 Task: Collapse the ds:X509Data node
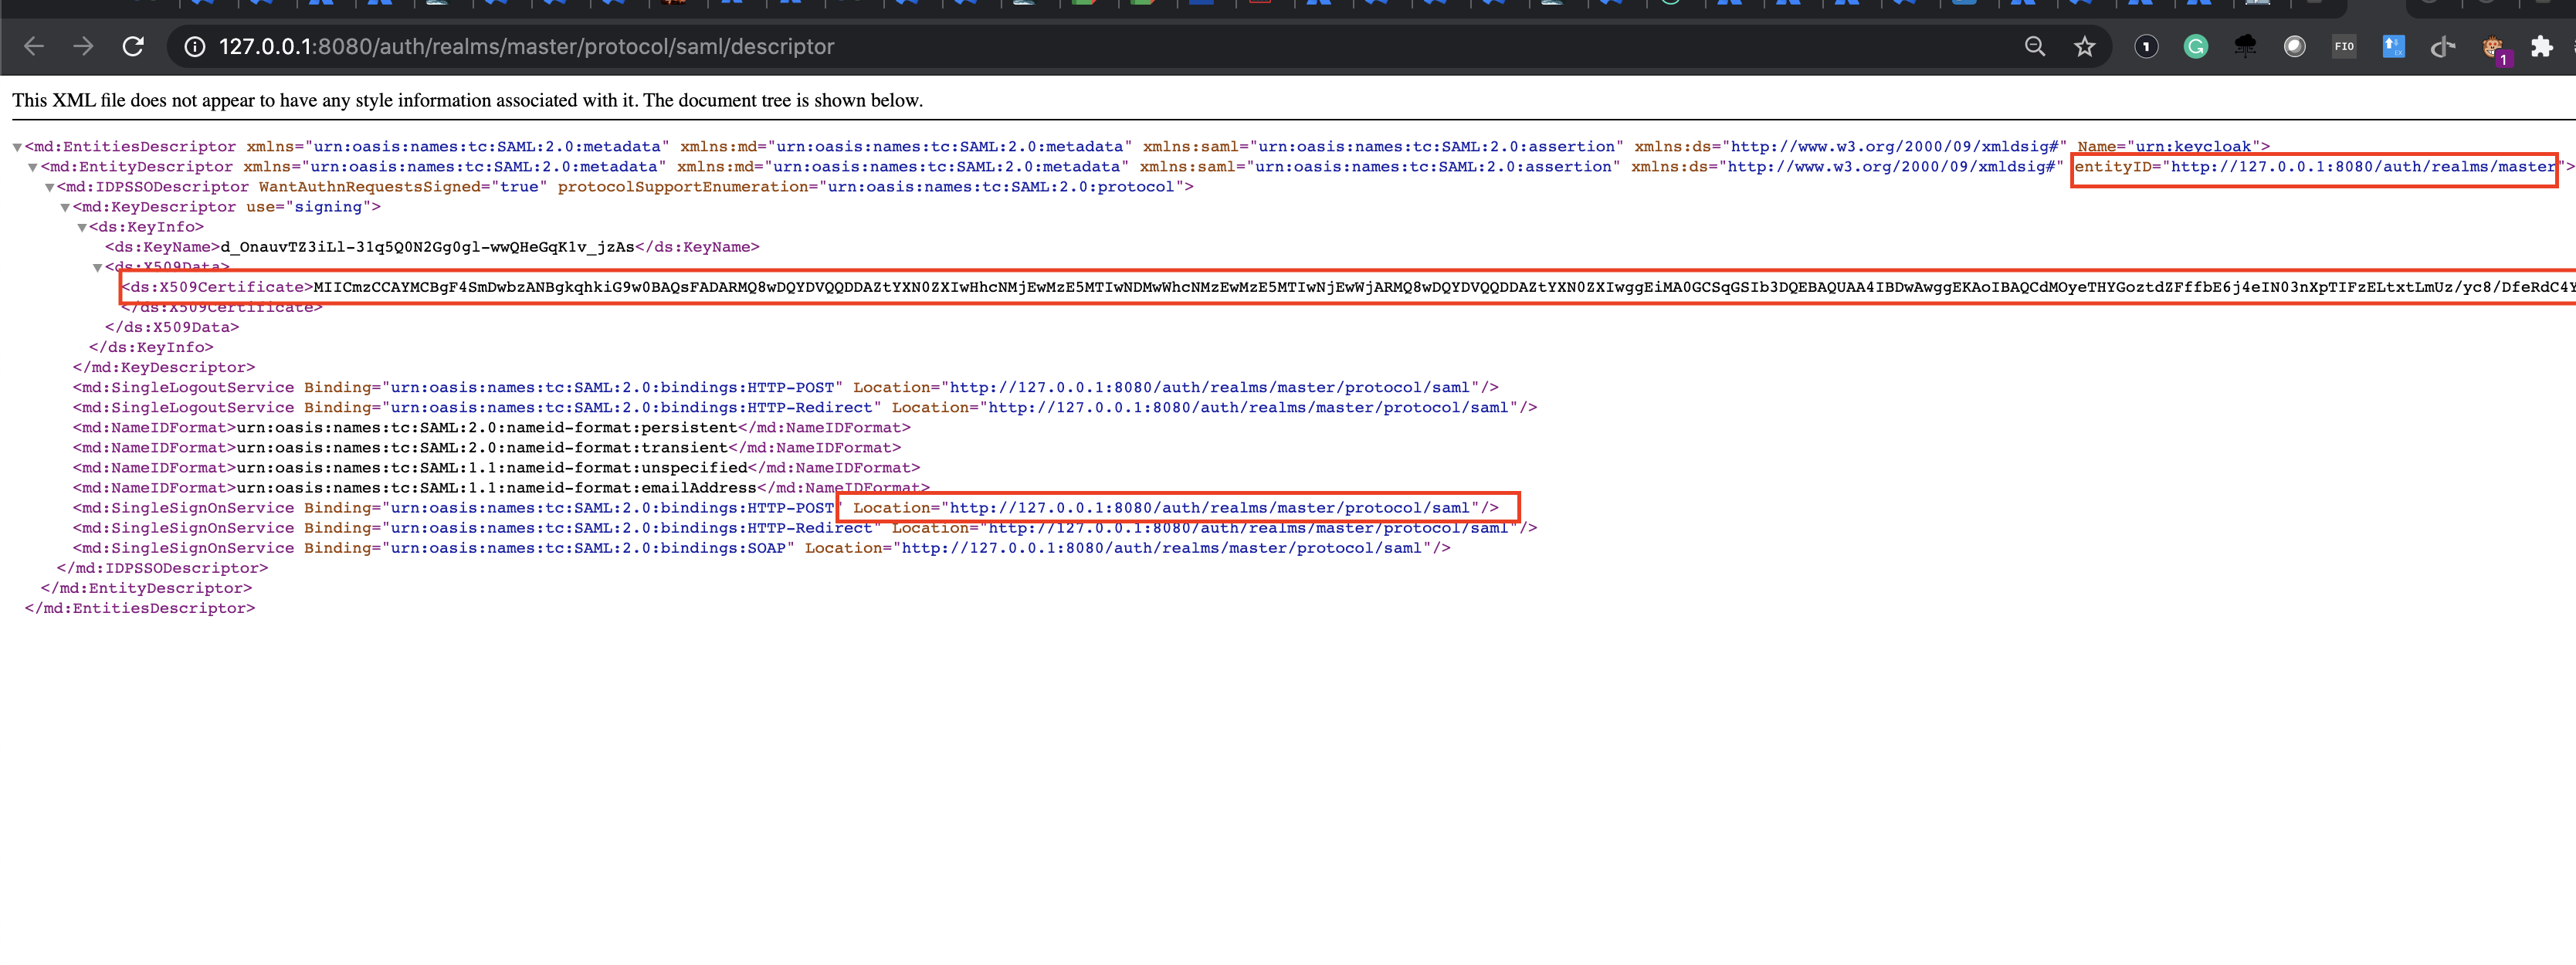coord(97,267)
